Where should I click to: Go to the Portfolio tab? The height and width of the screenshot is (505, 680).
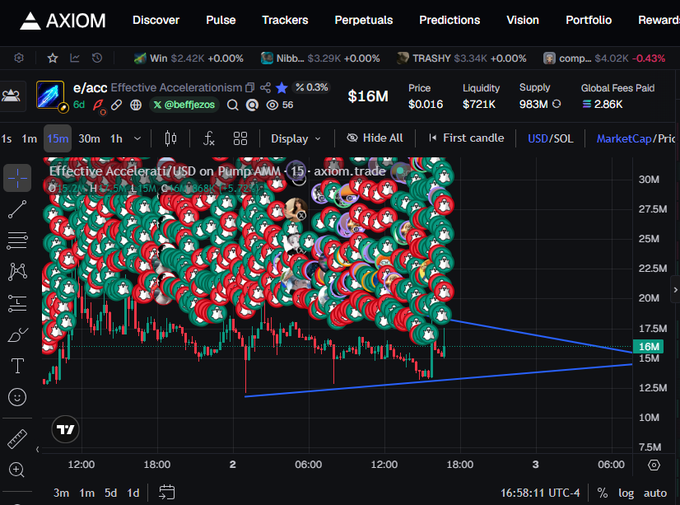click(588, 20)
